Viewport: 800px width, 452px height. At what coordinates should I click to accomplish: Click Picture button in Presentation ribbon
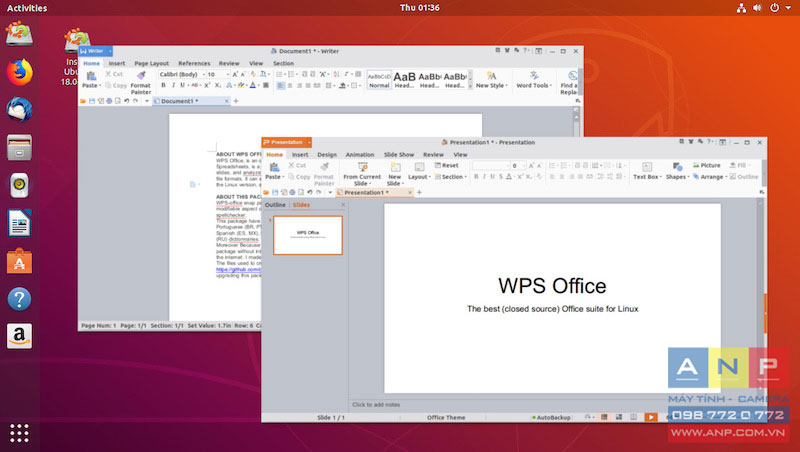(x=707, y=165)
